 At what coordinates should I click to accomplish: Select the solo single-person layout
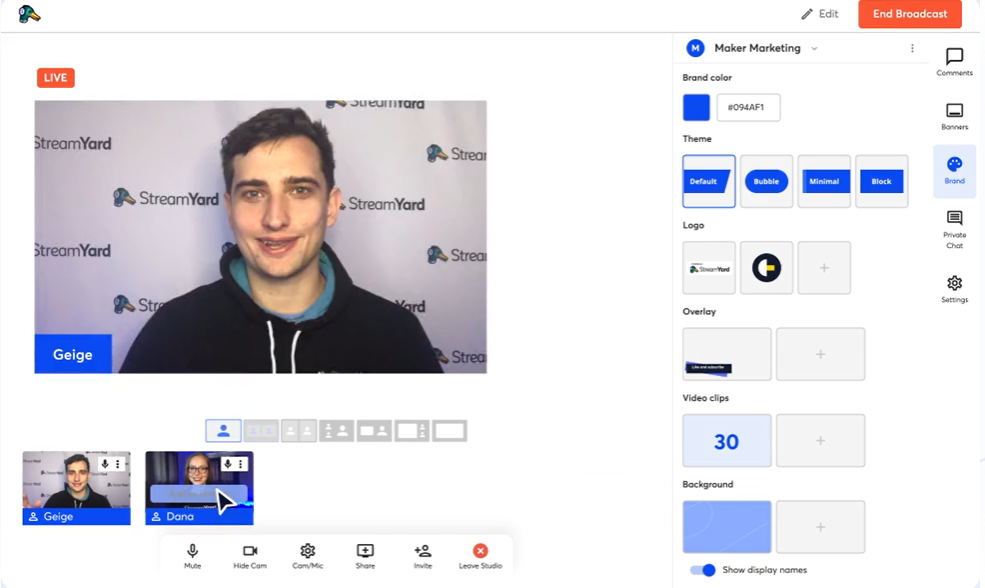coord(223,431)
